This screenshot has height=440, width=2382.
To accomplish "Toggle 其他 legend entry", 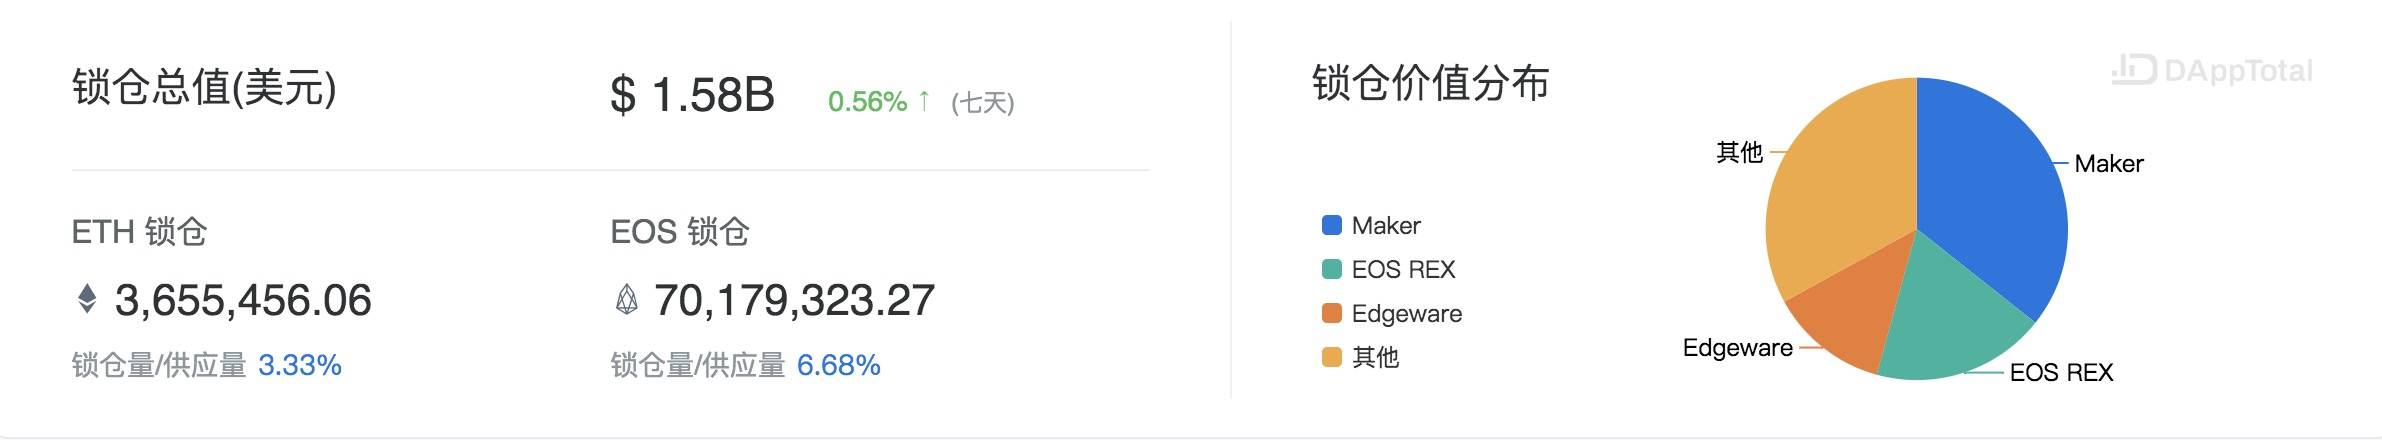I will tap(1360, 357).
